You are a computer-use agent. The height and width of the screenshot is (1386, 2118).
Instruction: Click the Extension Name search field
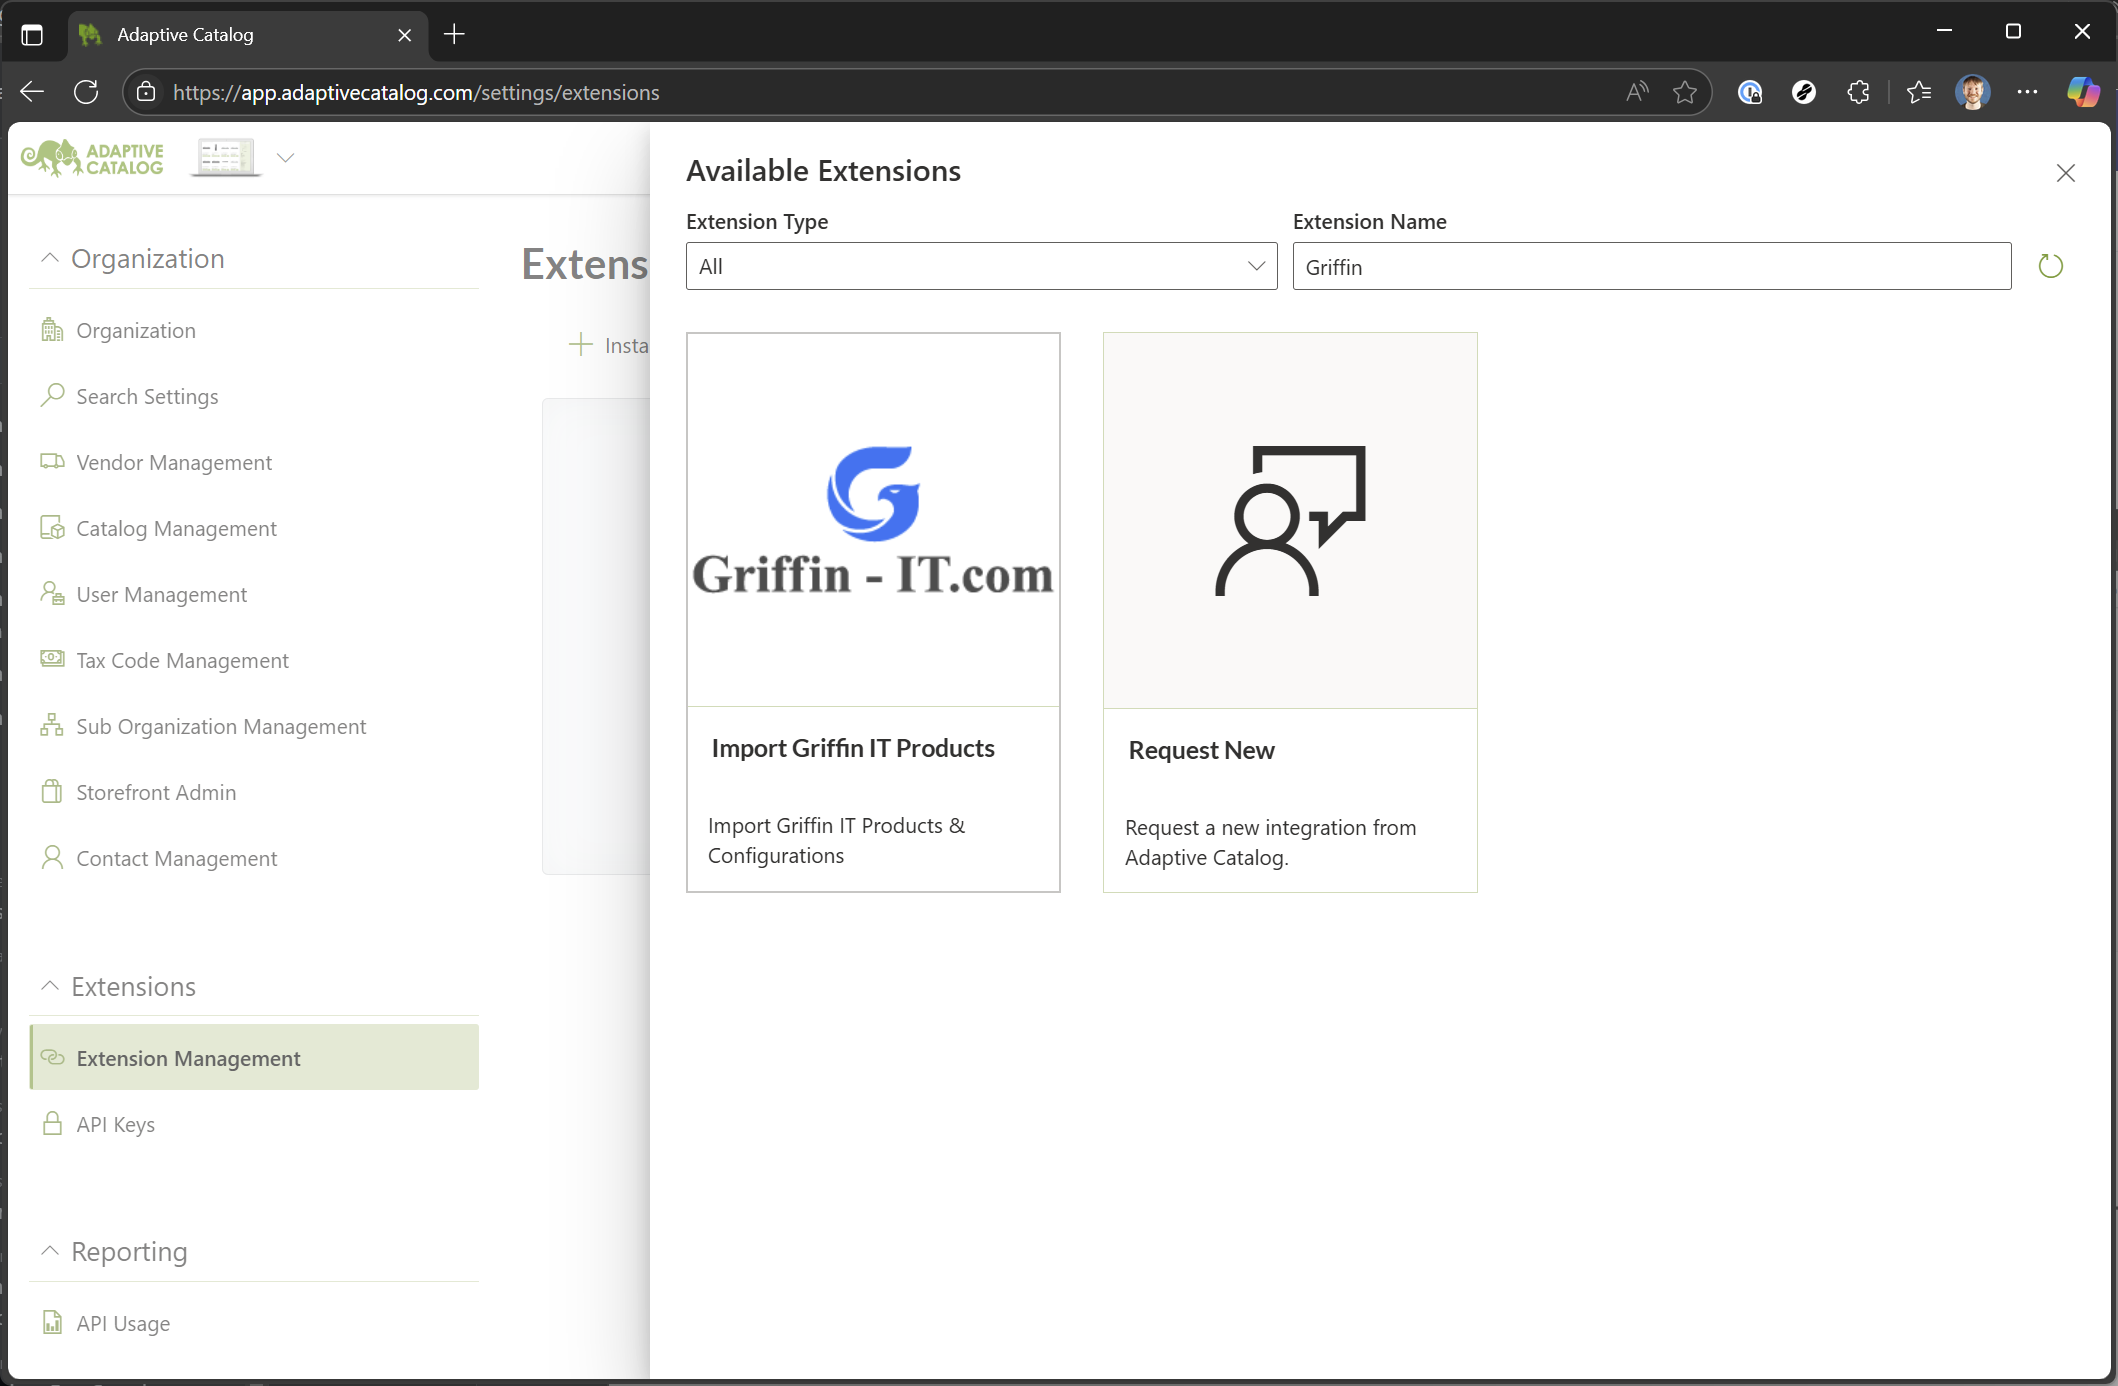(x=1651, y=266)
